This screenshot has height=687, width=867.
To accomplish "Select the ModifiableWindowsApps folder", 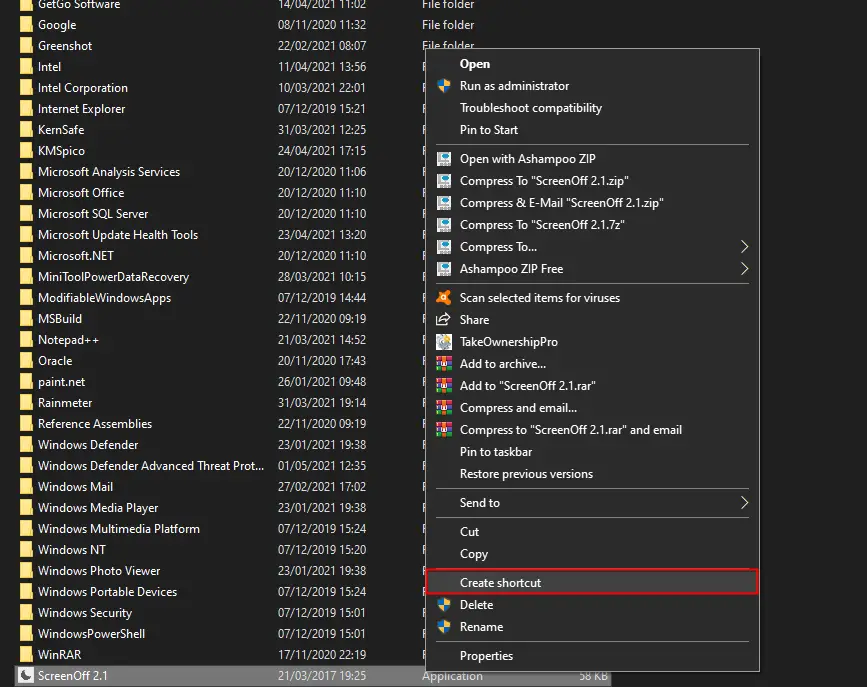I will (105, 298).
